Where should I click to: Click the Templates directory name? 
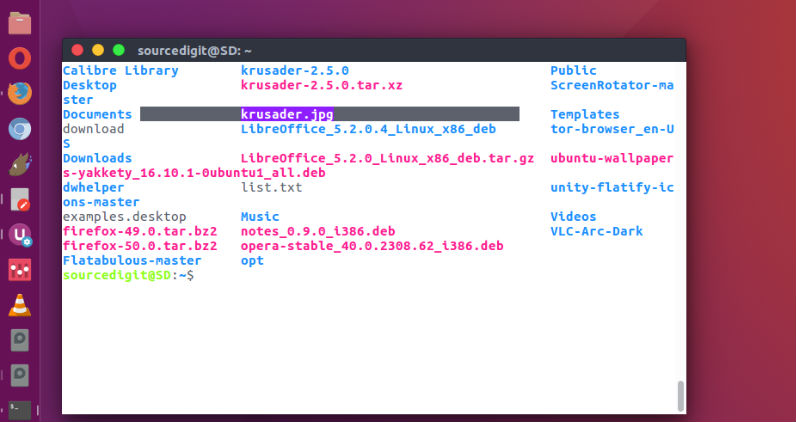(x=585, y=114)
